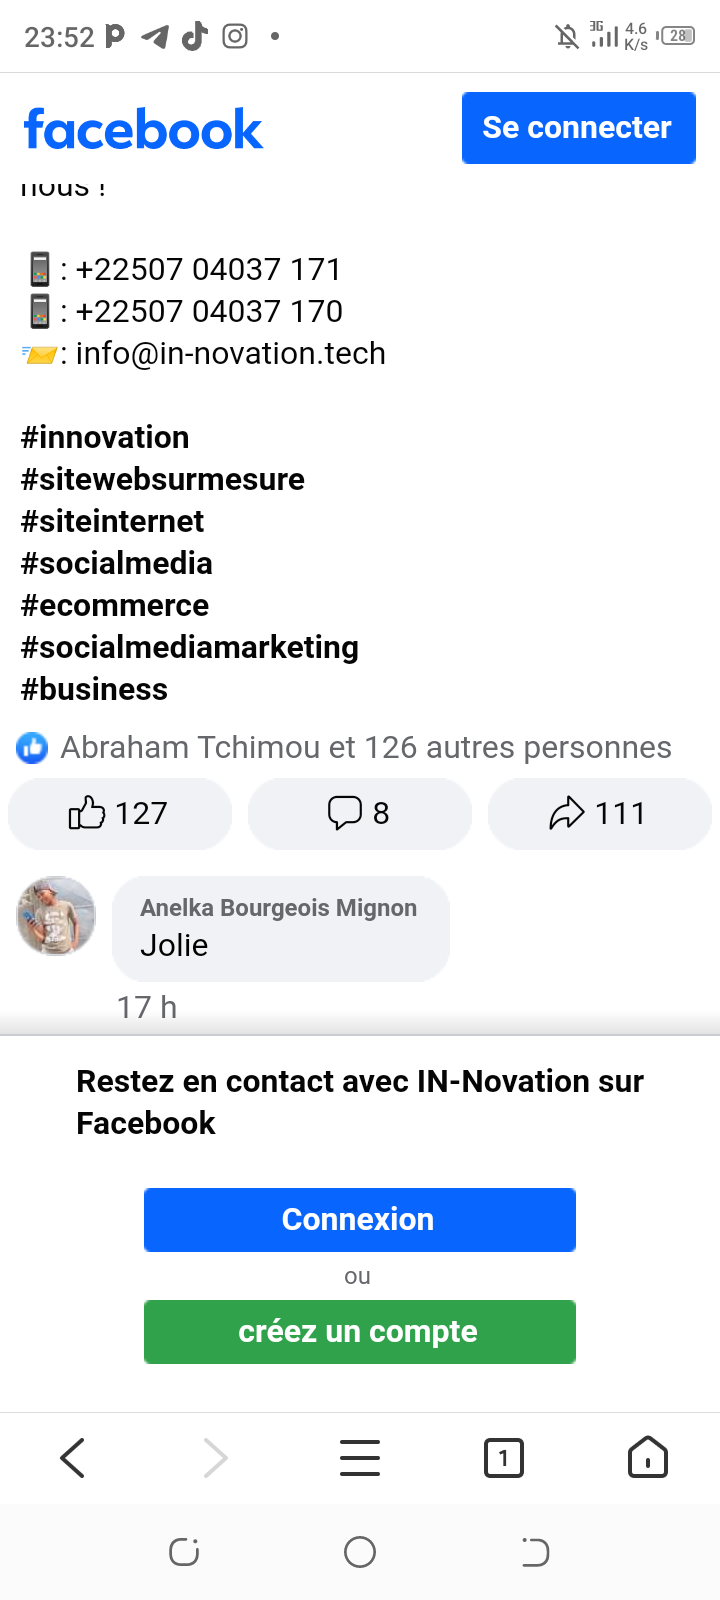The height and width of the screenshot is (1600, 720).
Task: Open the #ecommerce hashtag
Action: (x=115, y=606)
